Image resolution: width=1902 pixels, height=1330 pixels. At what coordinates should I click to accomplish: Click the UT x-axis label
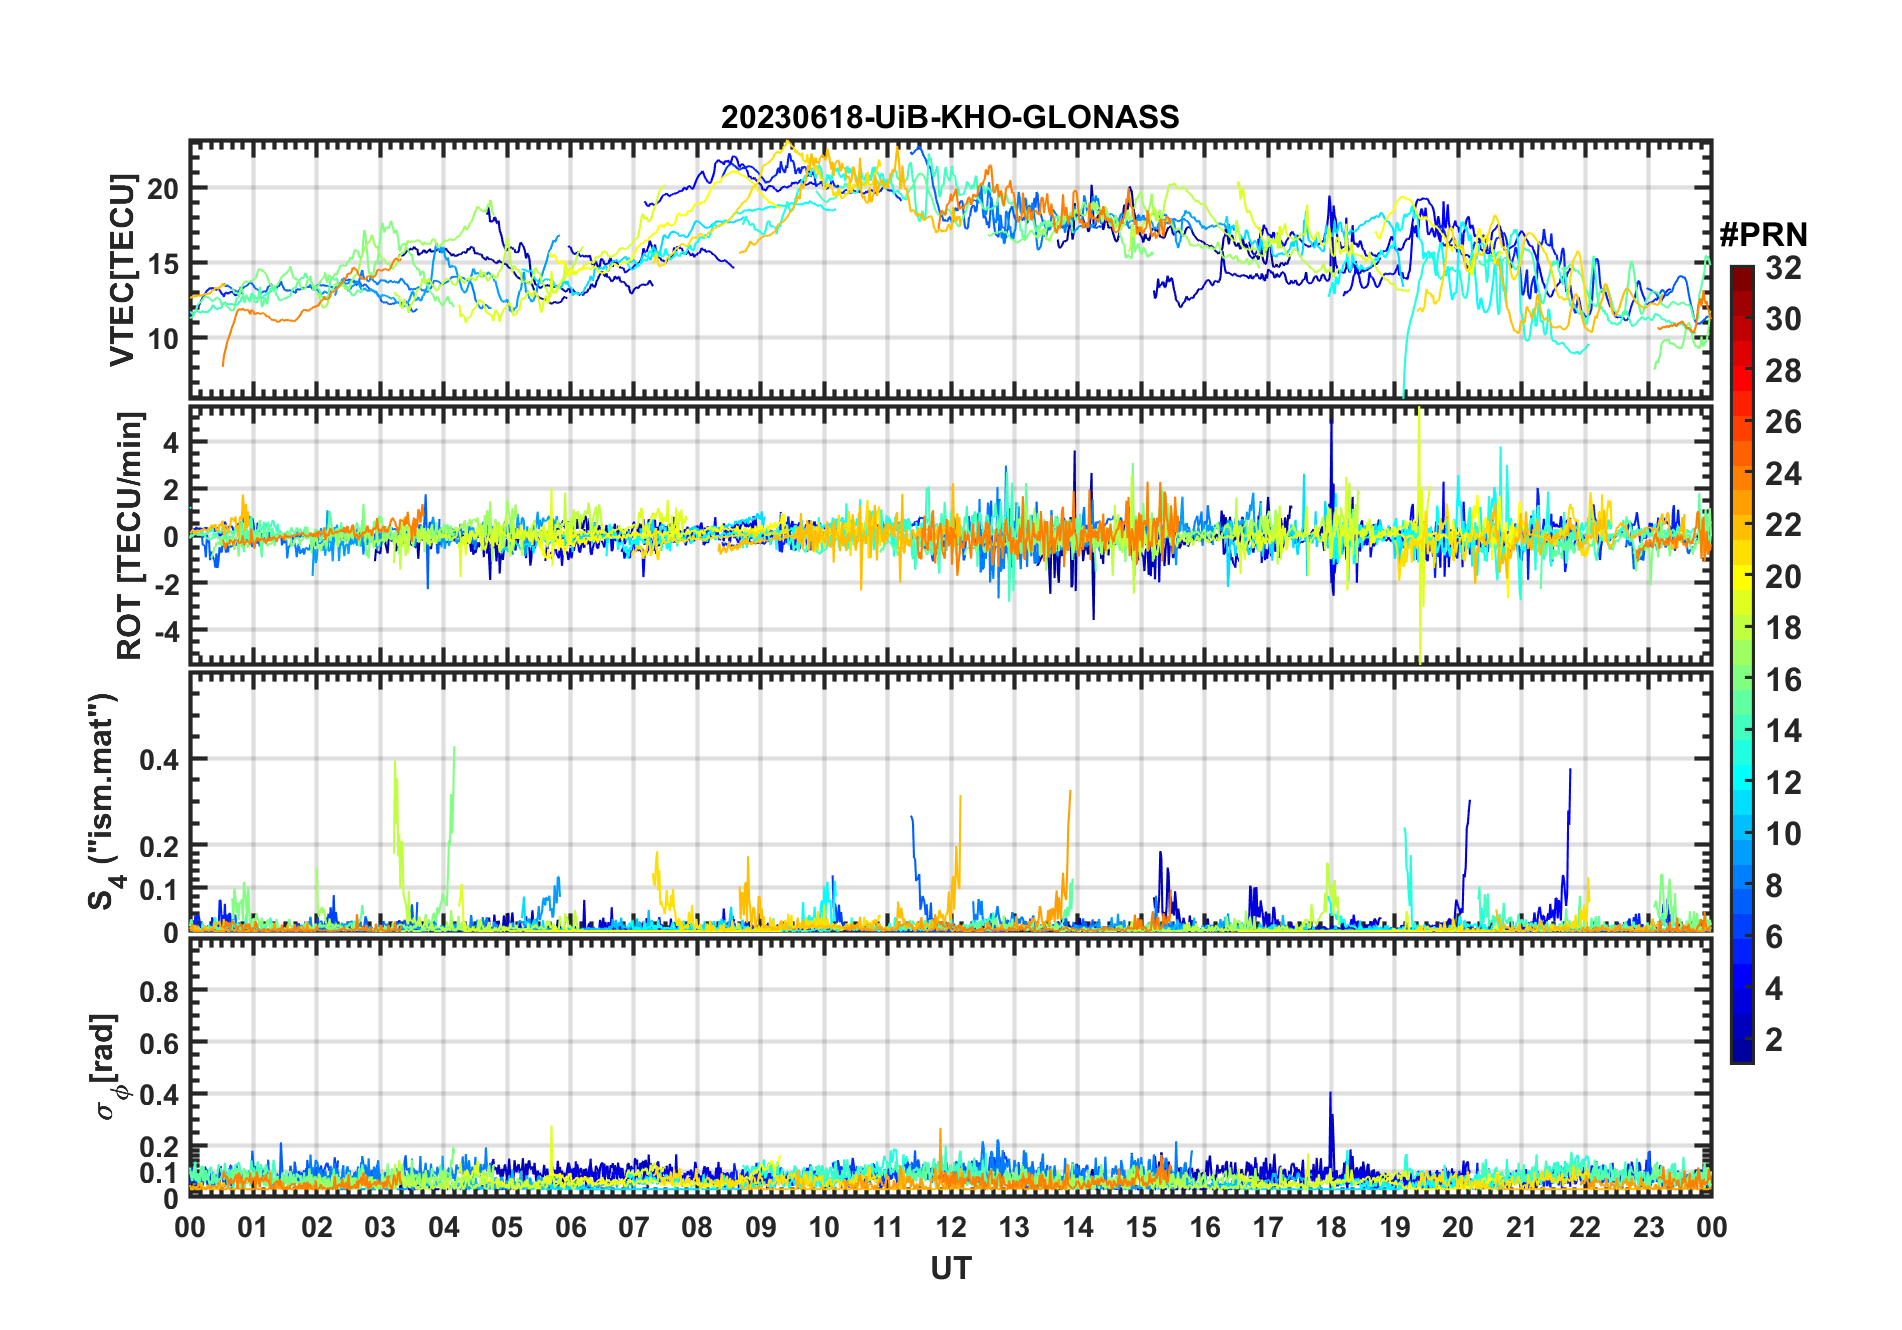[951, 1269]
